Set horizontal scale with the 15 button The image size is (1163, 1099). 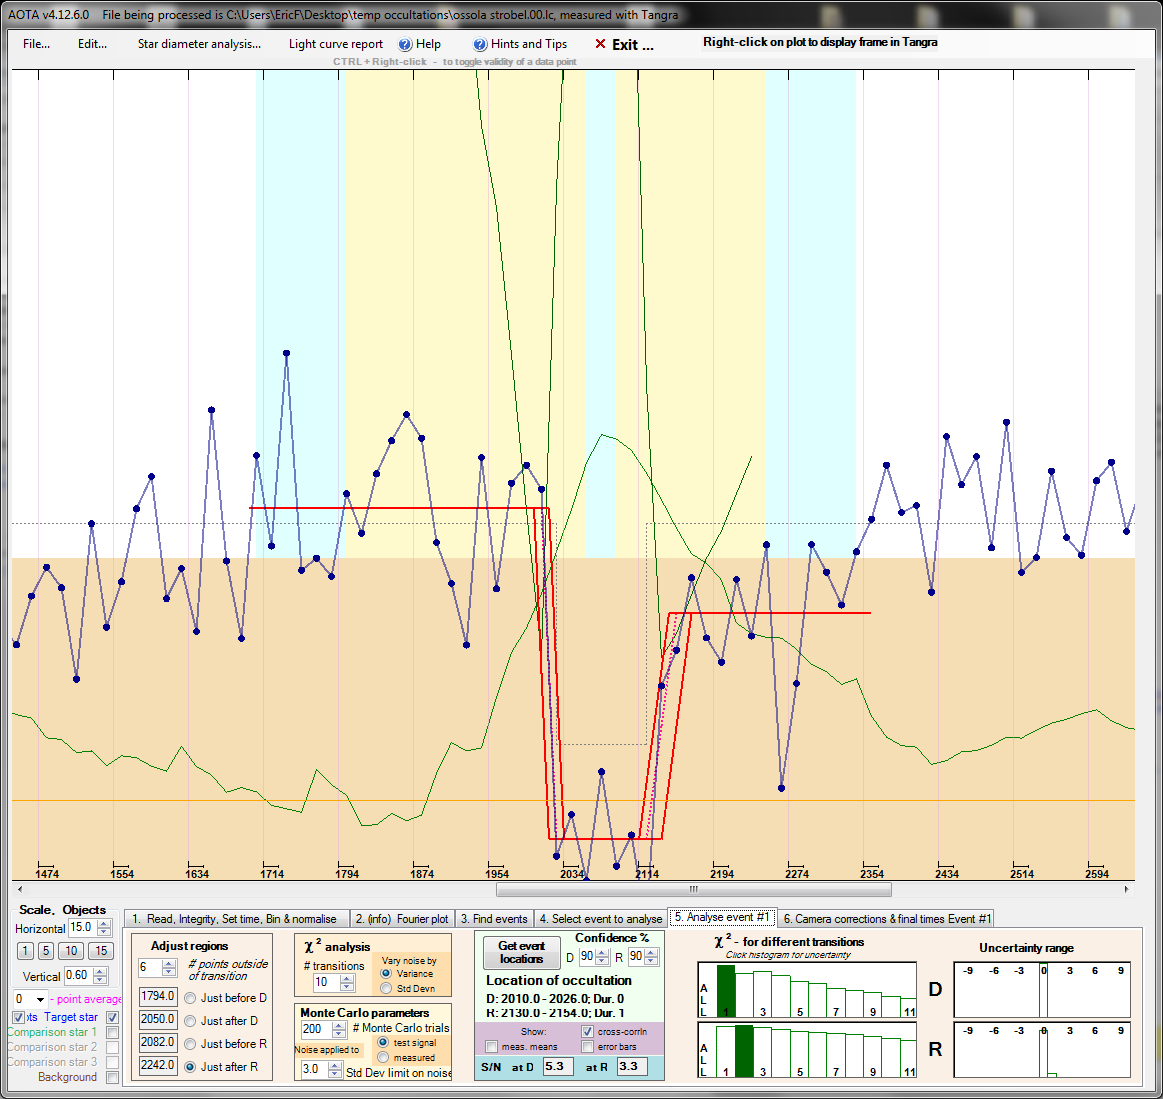tap(101, 951)
